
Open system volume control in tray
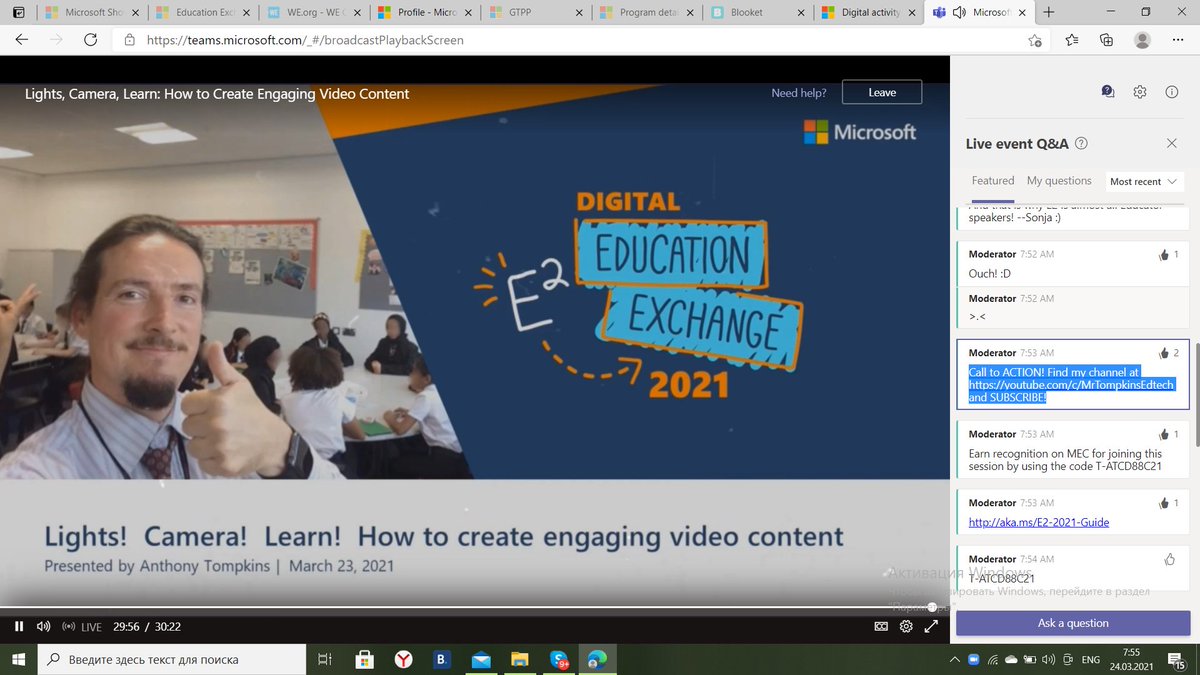coord(1048,660)
